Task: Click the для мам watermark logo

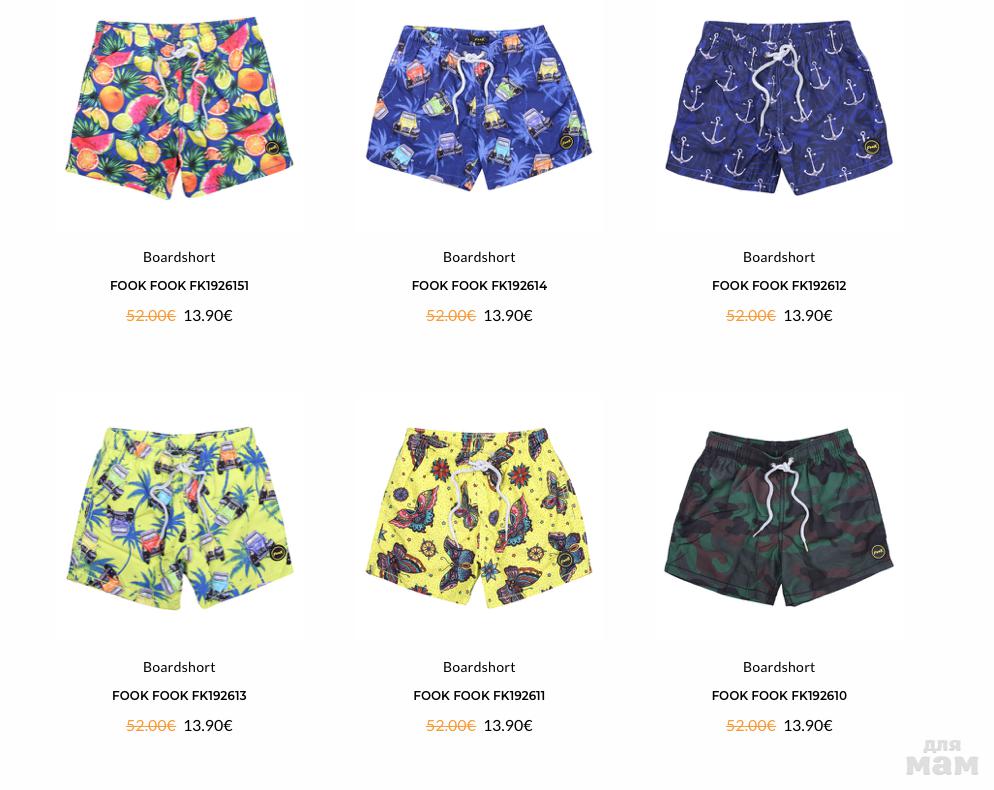Action: [x=942, y=757]
